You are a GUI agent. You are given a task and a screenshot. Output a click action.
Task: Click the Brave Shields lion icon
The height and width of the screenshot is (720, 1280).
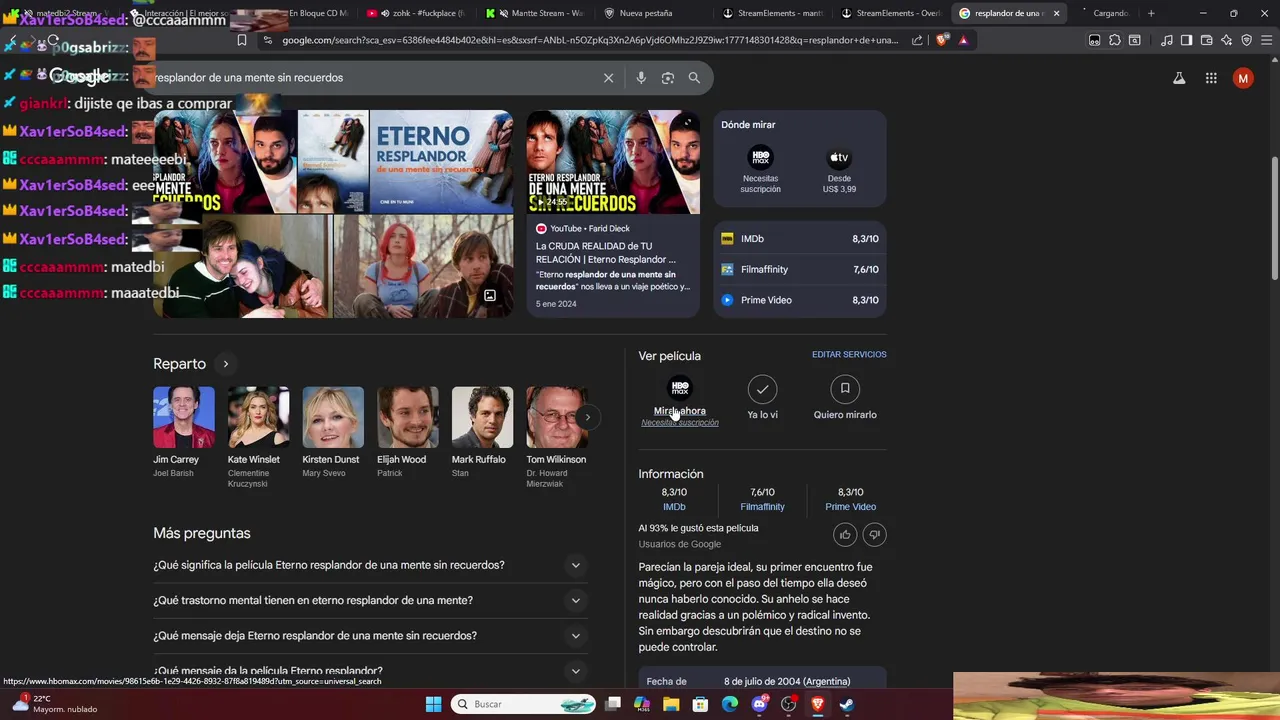[943, 40]
